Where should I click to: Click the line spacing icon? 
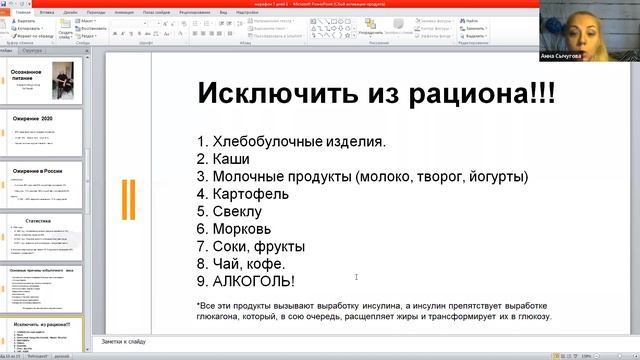click(240, 23)
